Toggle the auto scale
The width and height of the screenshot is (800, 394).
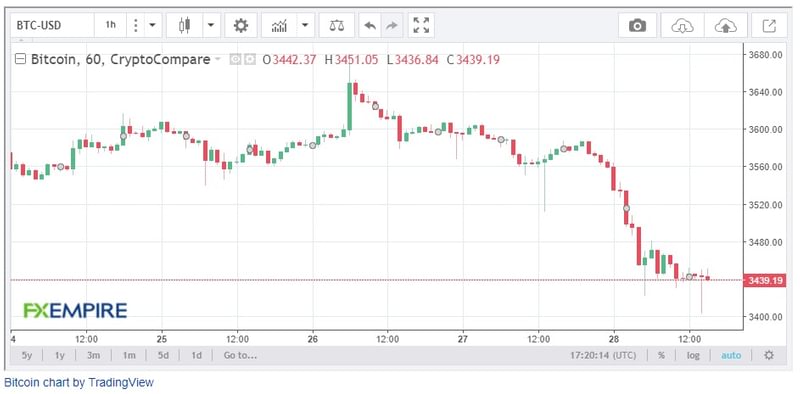point(731,355)
